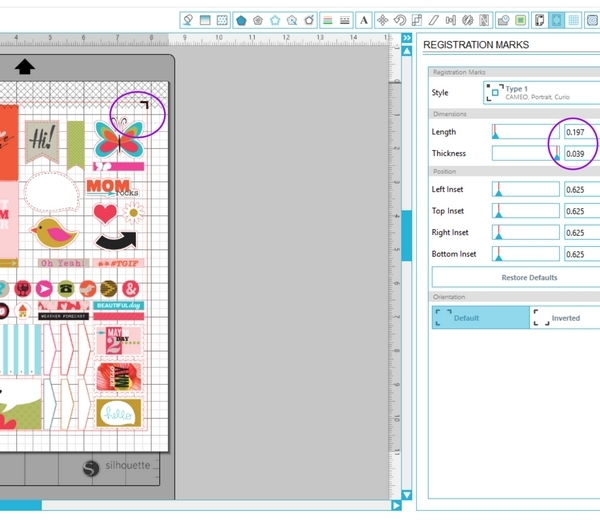Click the spiral icon at toolbar end
600x527 pixels.
tap(593, 20)
